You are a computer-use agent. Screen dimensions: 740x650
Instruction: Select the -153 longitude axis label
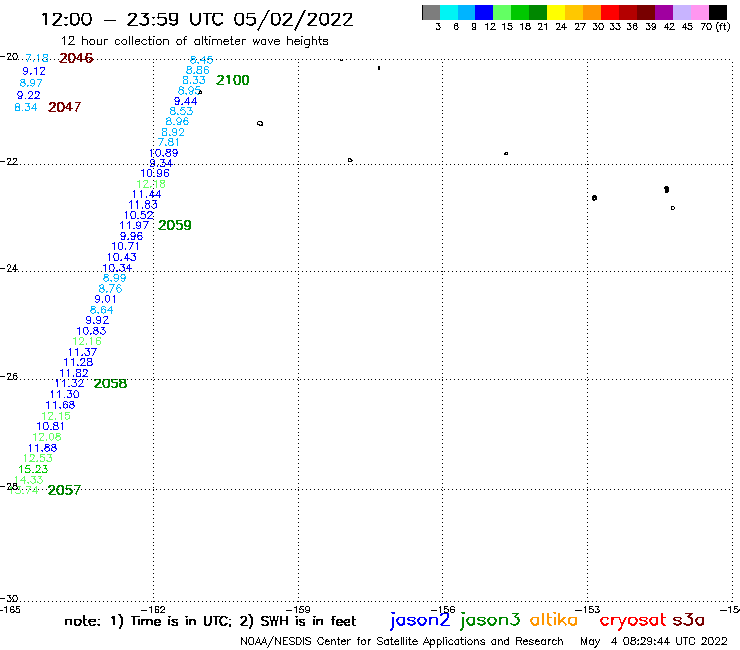coord(590,609)
